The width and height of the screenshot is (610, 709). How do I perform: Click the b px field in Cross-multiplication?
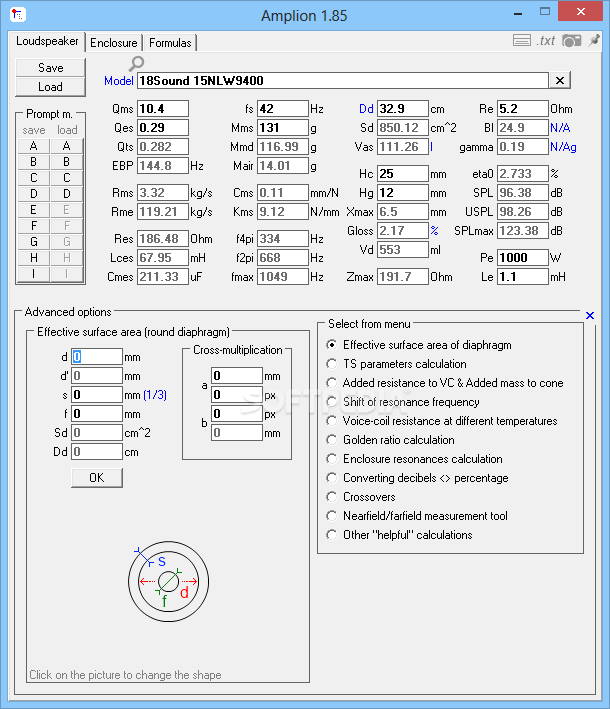tap(236, 414)
